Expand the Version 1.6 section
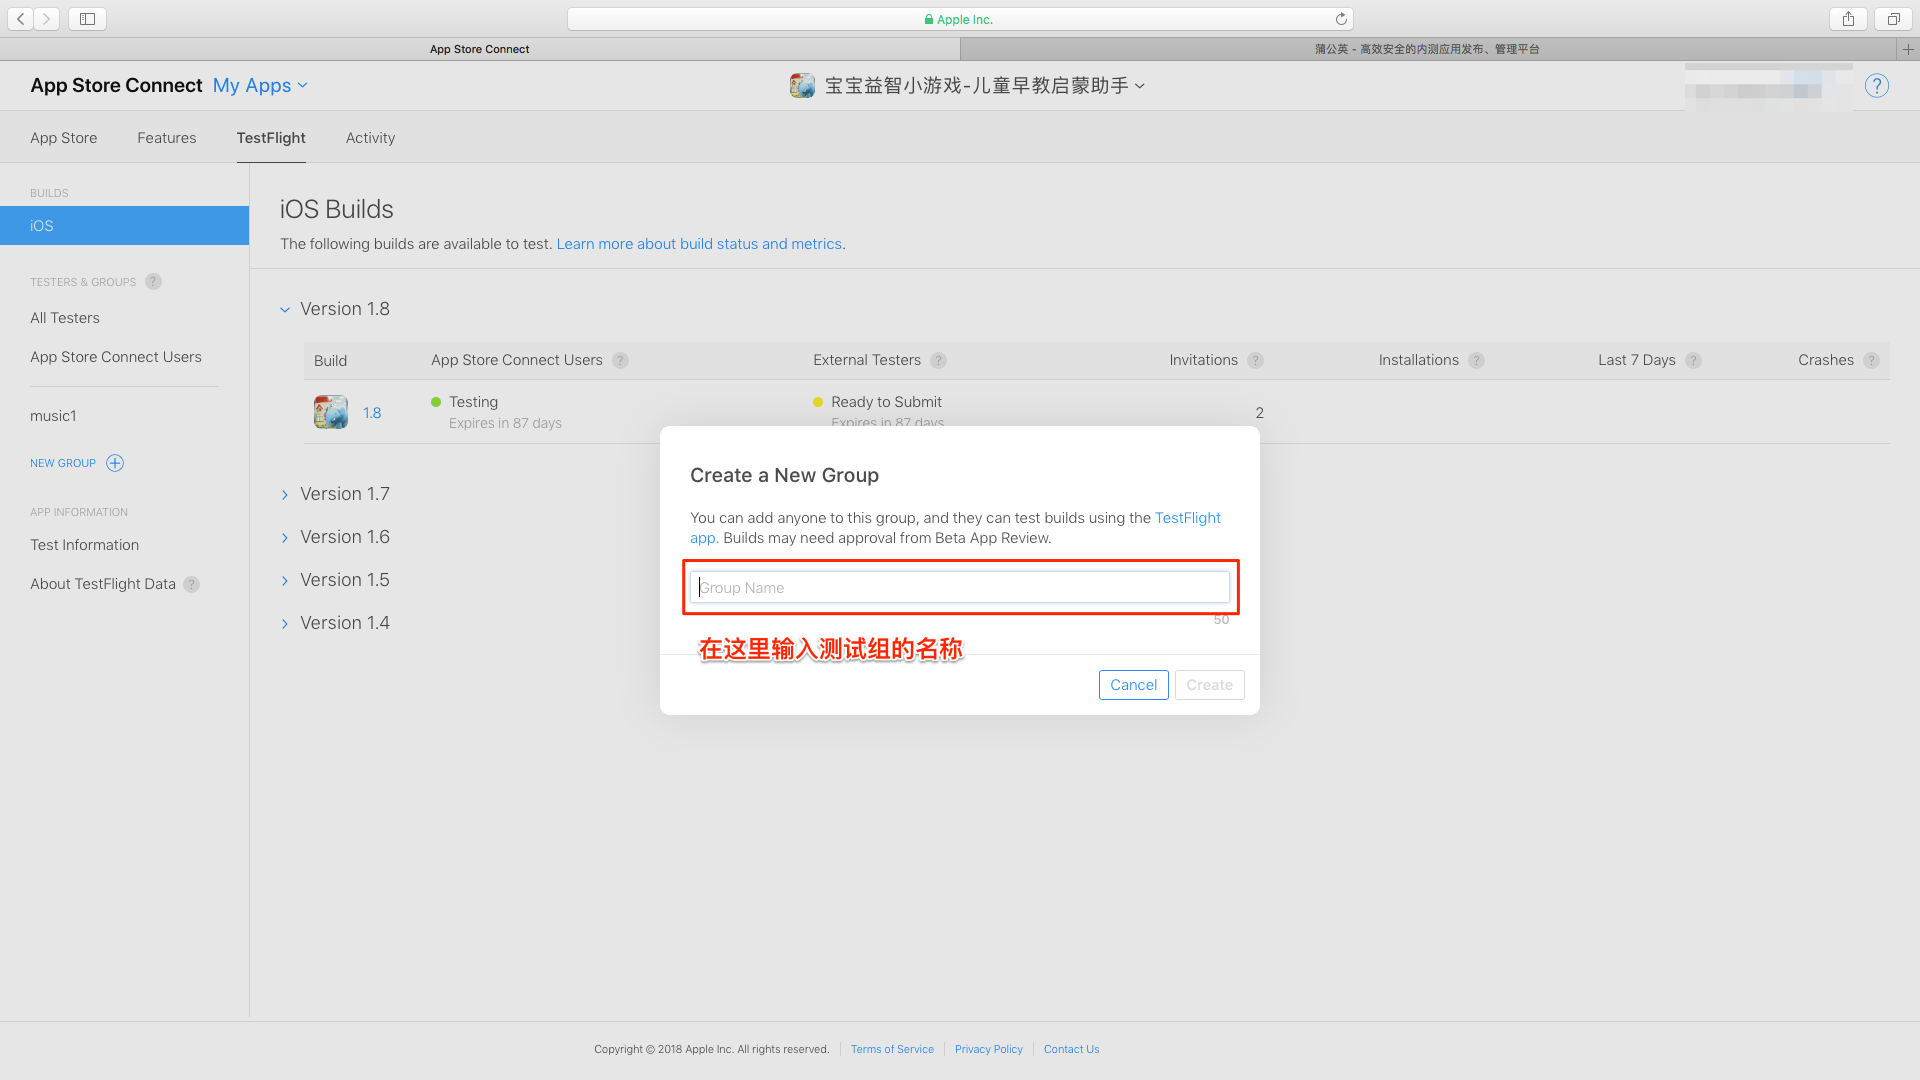This screenshot has height=1080, width=1920. click(x=285, y=538)
